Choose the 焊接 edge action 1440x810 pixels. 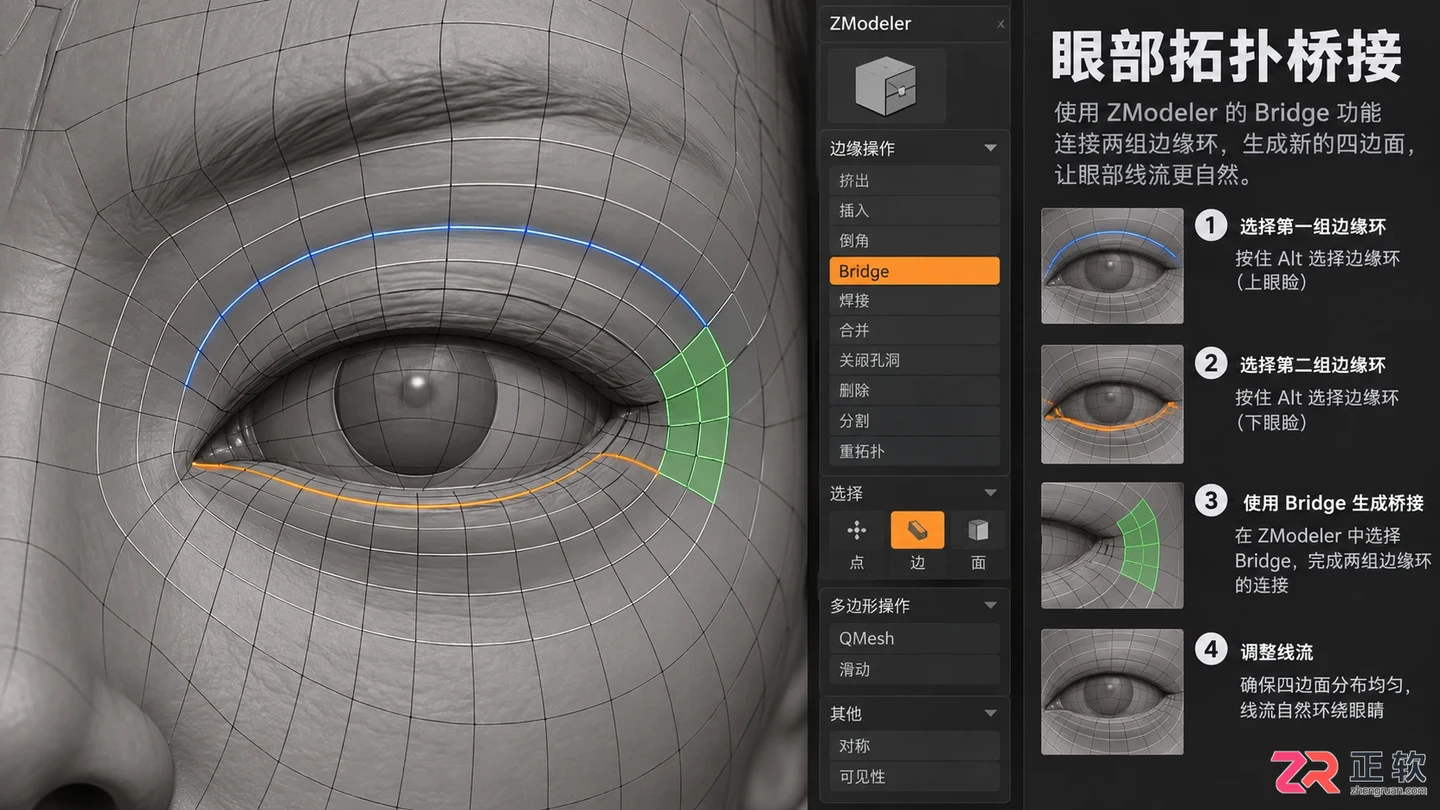pyautogui.click(x=914, y=301)
